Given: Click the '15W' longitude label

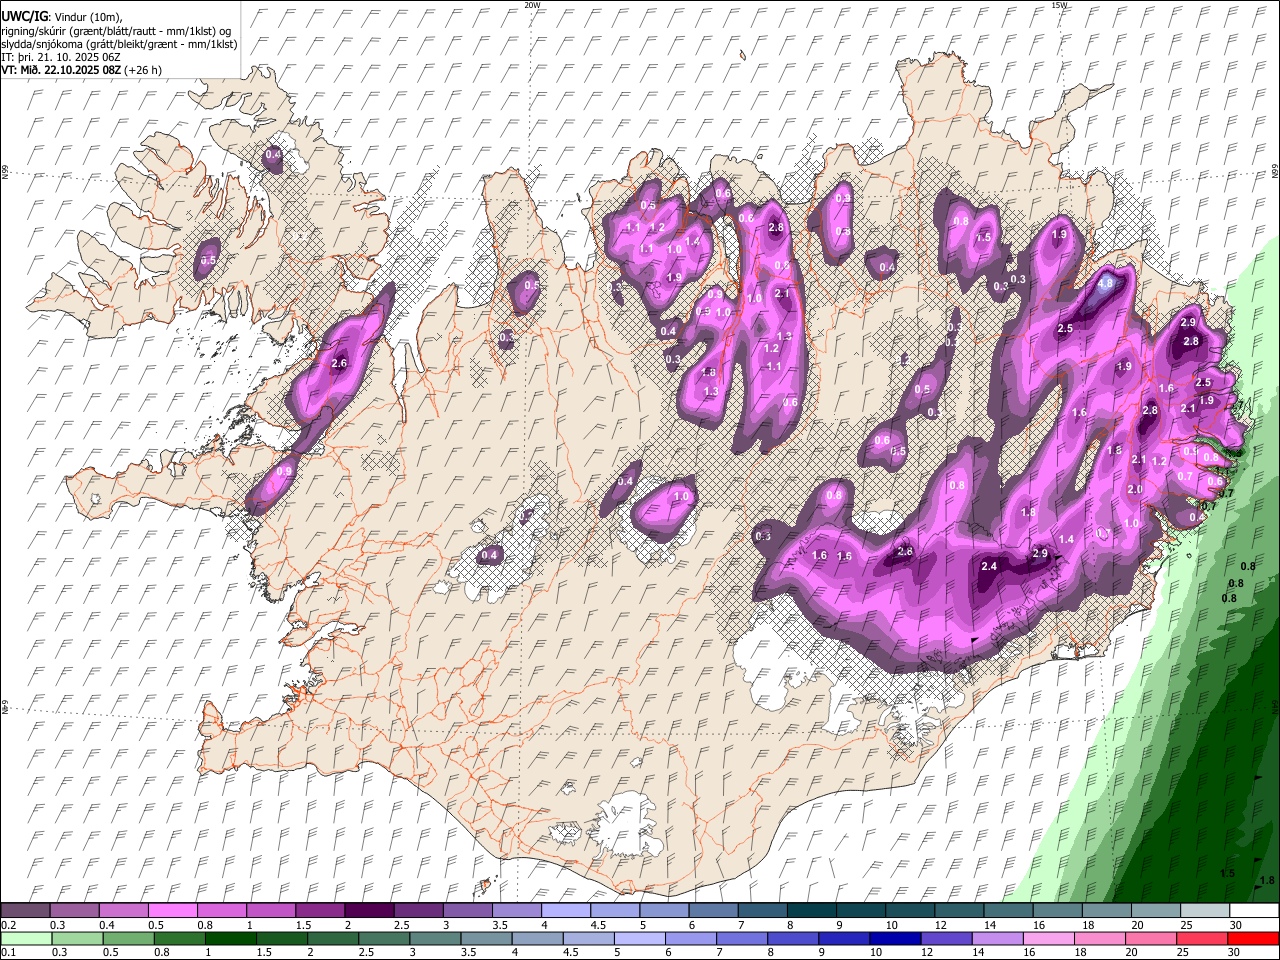Looking at the screenshot, I should coord(1059,5).
